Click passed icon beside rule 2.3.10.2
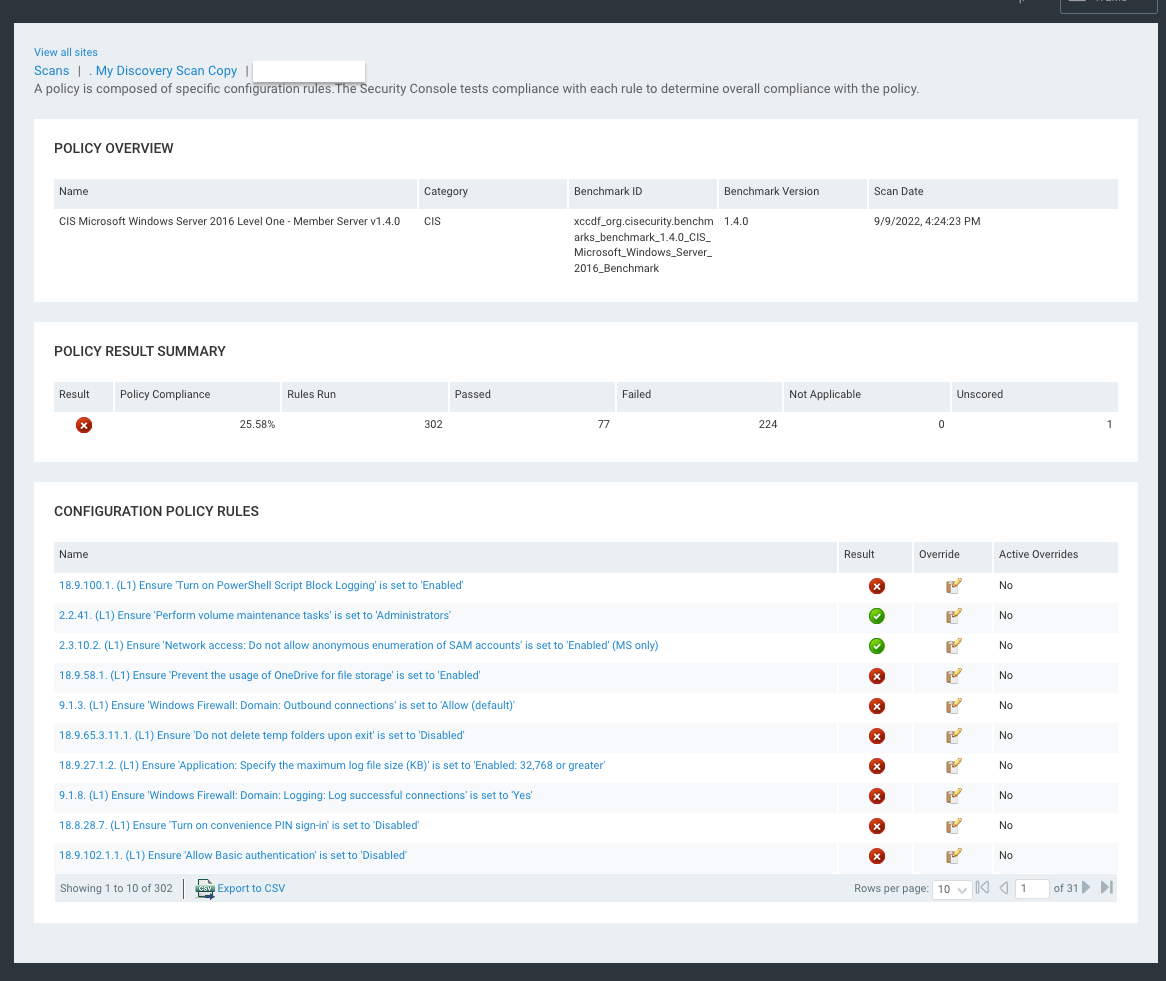The width and height of the screenshot is (1166, 981). [877, 646]
